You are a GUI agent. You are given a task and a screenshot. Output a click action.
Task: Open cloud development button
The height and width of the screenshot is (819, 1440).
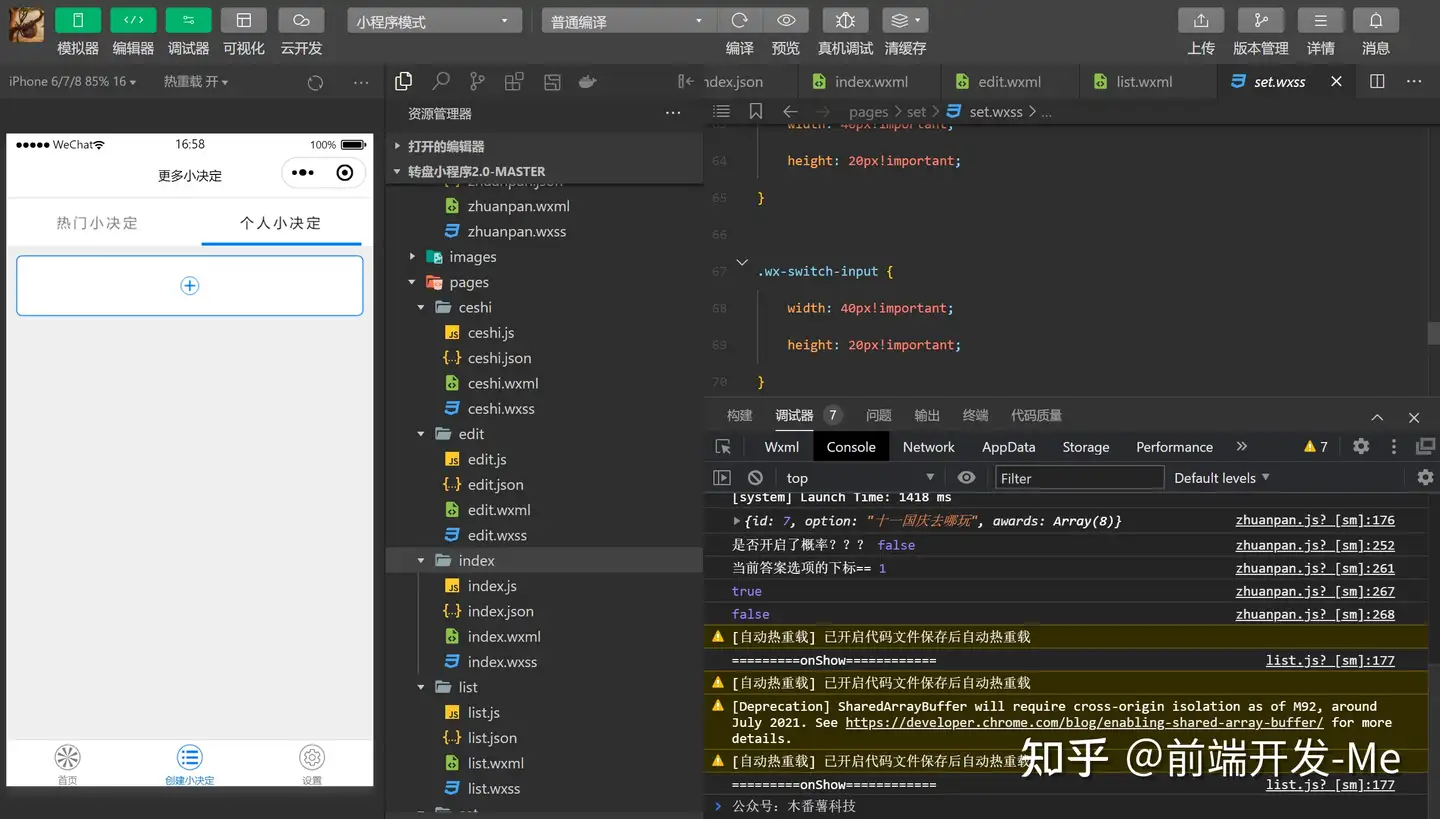coord(301,21)
